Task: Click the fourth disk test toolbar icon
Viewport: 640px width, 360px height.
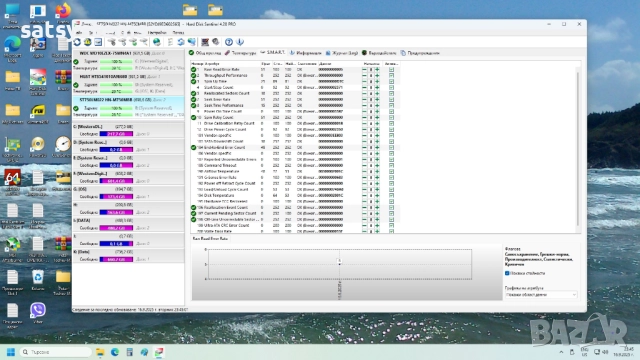Action: click(x=144, y=42)
